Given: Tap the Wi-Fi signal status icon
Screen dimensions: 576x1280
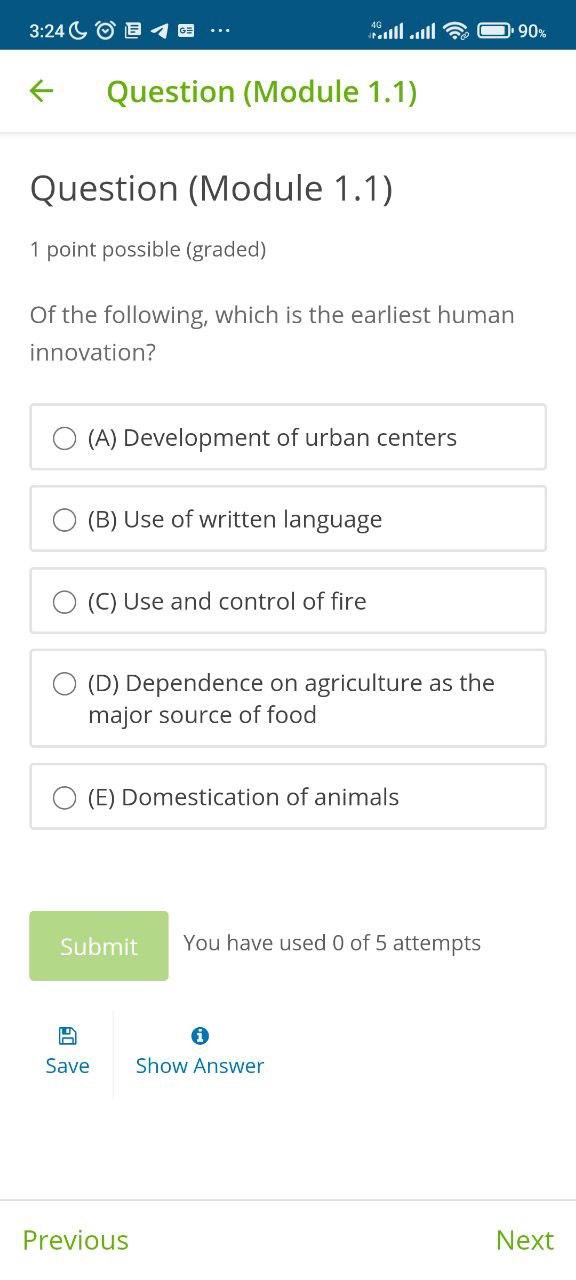Looking at the screenshot, I should tap(456, 31).
